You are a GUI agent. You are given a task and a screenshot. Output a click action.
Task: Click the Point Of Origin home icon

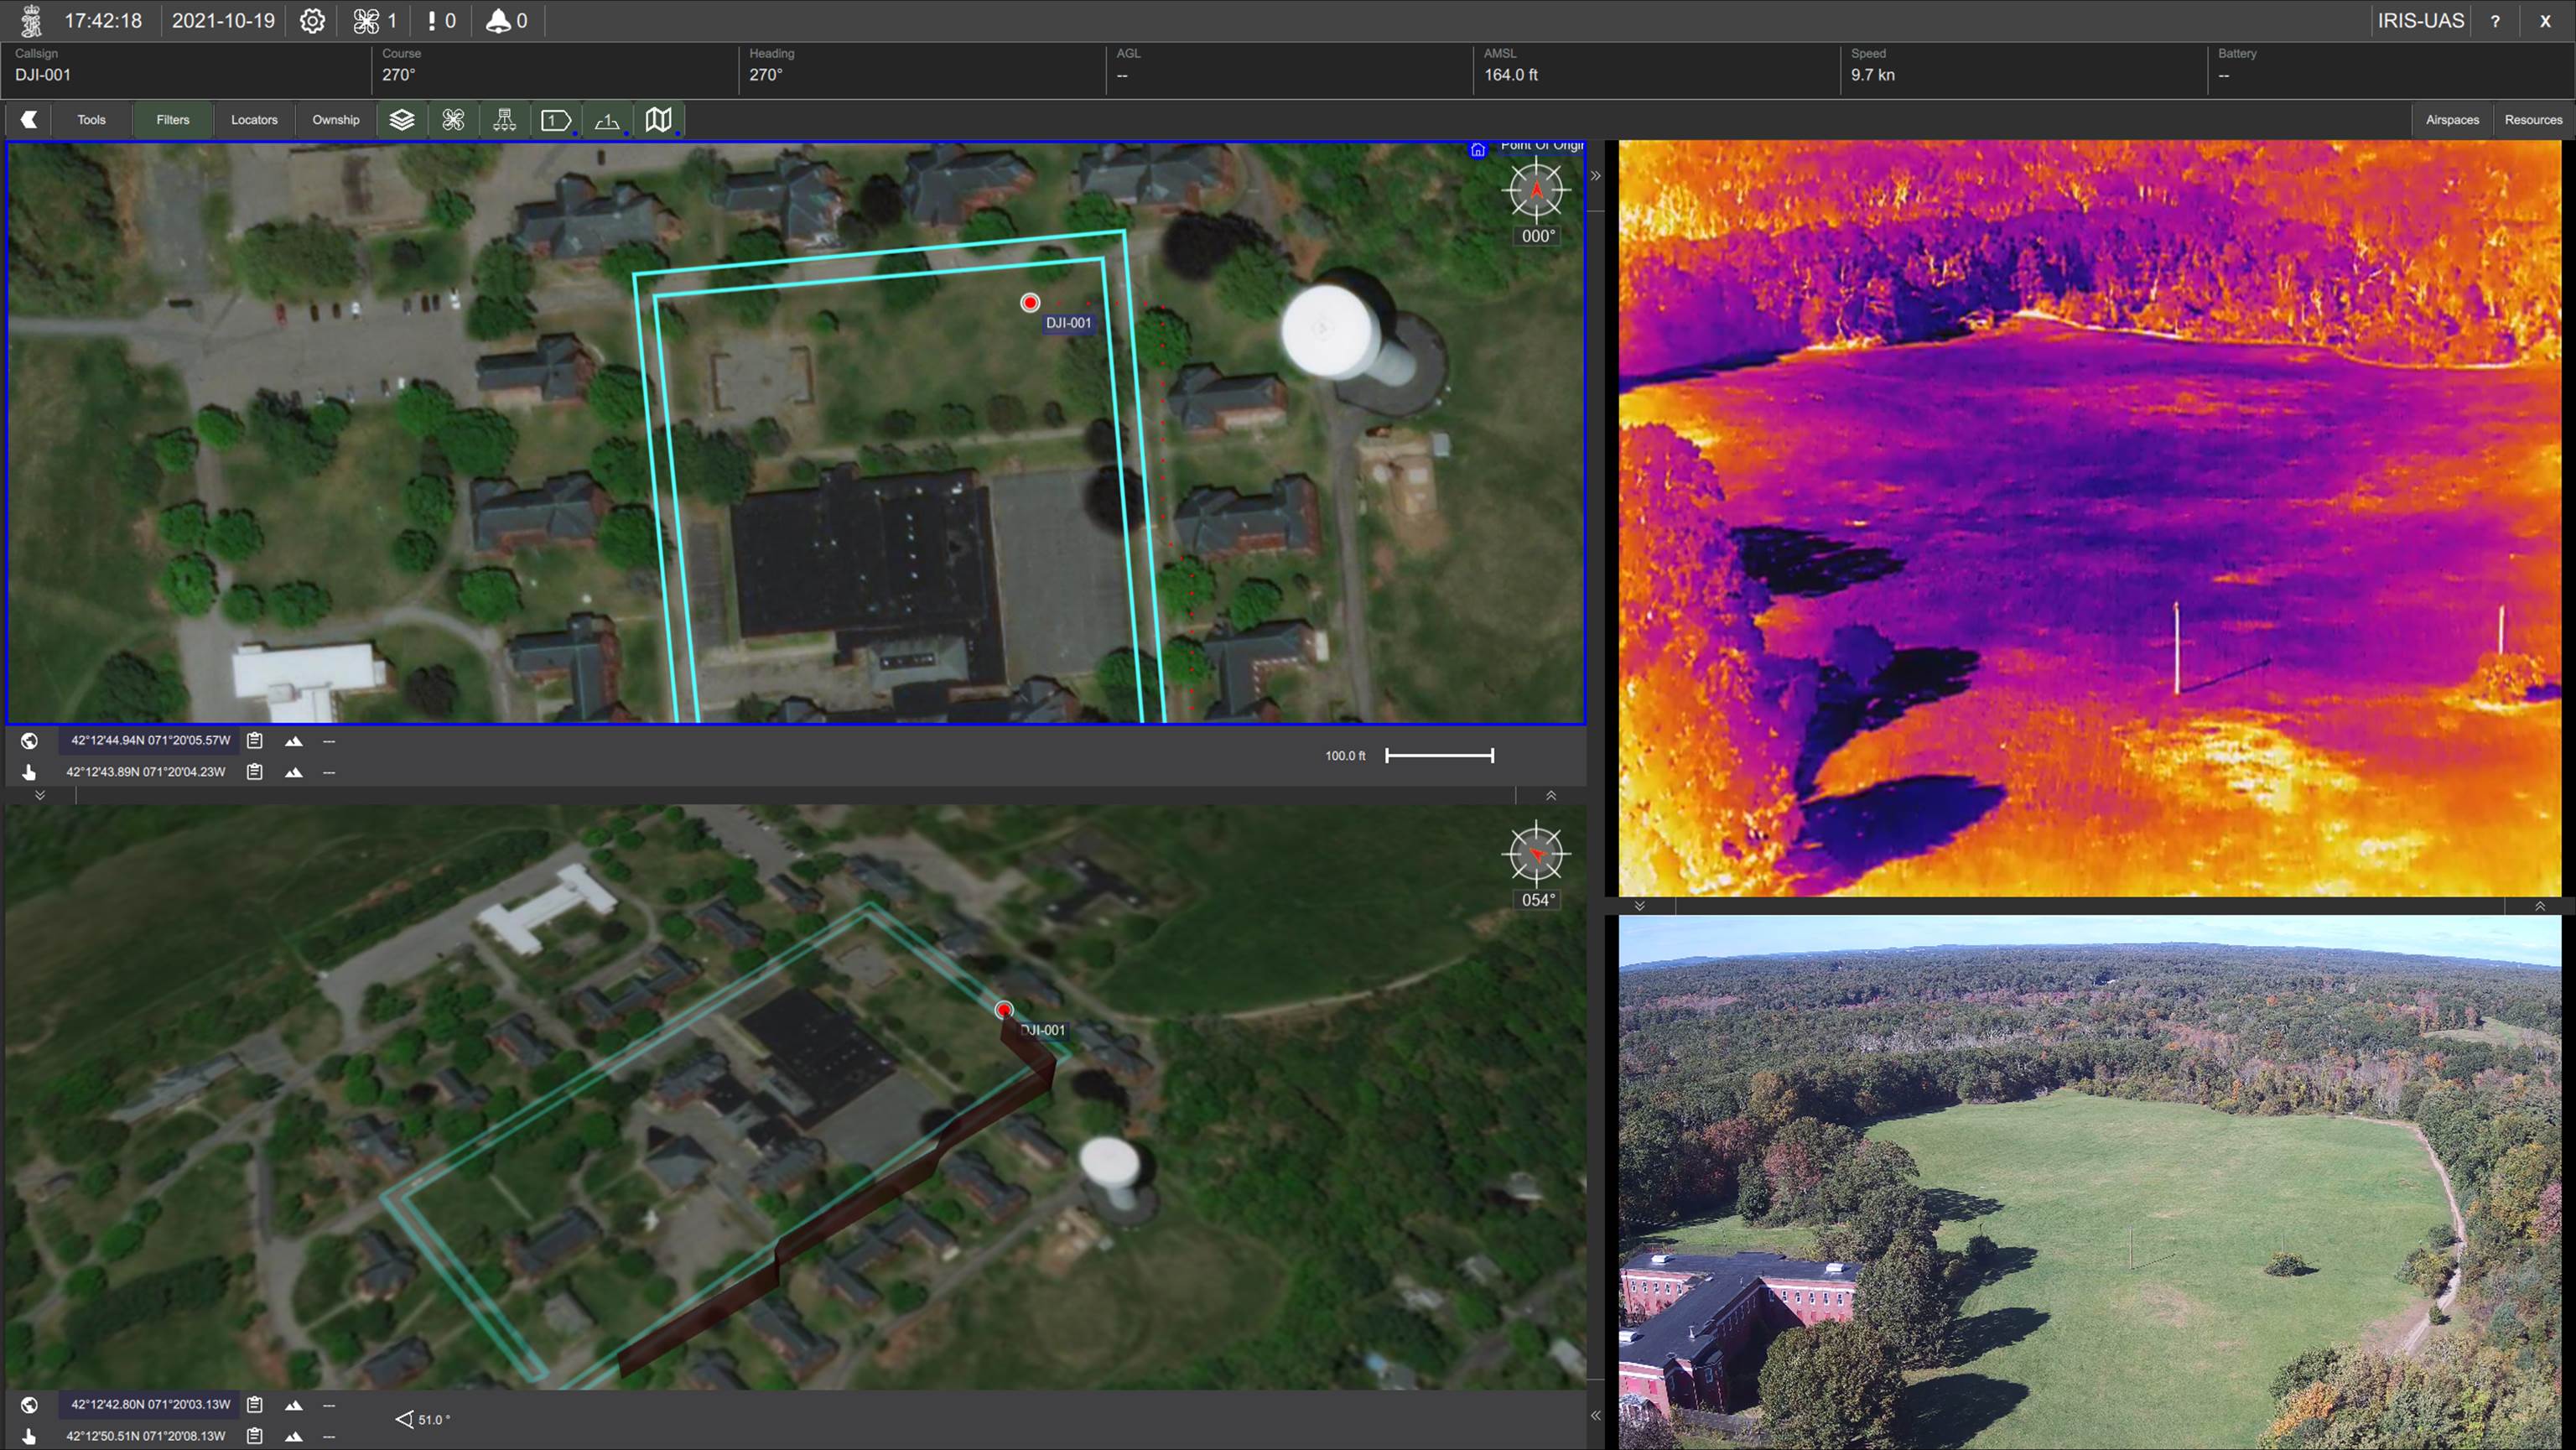(x=1478, y=150)
